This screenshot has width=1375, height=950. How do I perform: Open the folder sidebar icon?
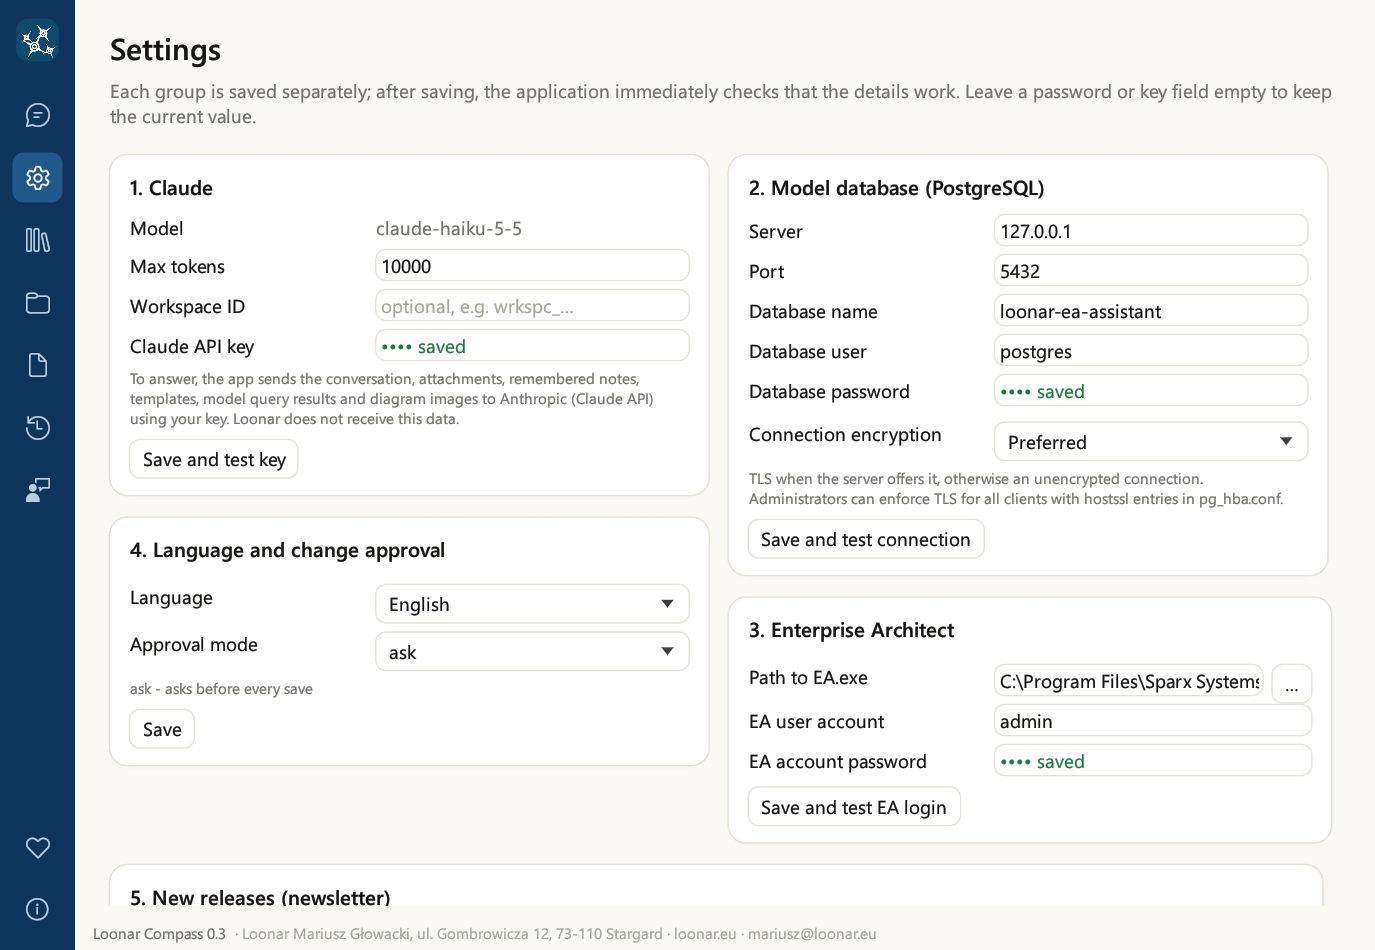(38, 303)
